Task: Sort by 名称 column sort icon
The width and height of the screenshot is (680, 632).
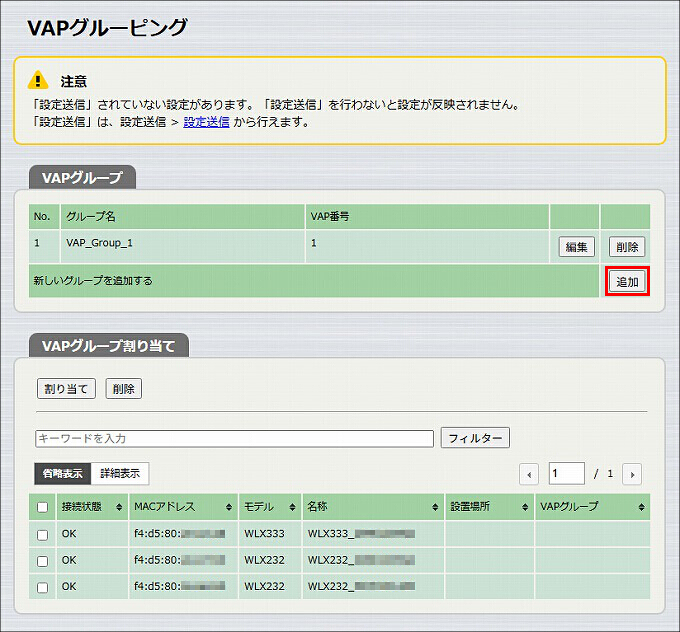Action: point(435,507)
